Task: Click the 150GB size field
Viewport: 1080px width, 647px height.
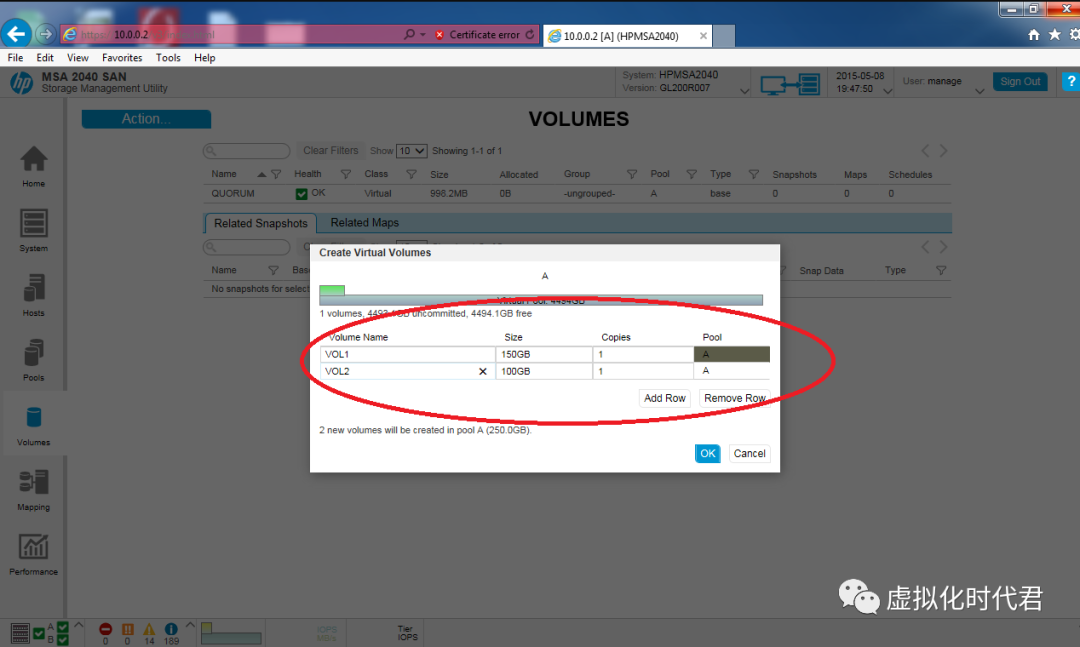Action: click(x=544, y=354)
